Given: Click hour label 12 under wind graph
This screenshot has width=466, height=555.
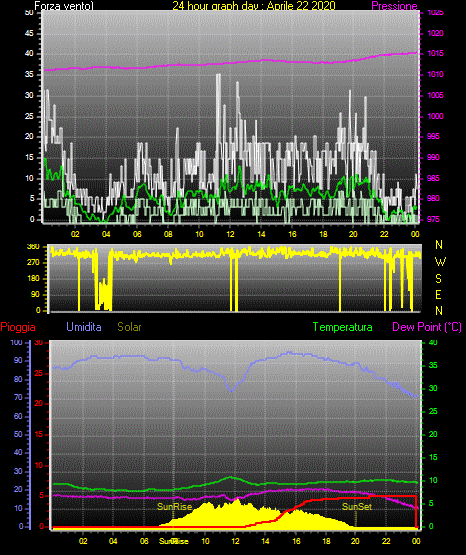Looking at the screenshot, I should 230,234.
